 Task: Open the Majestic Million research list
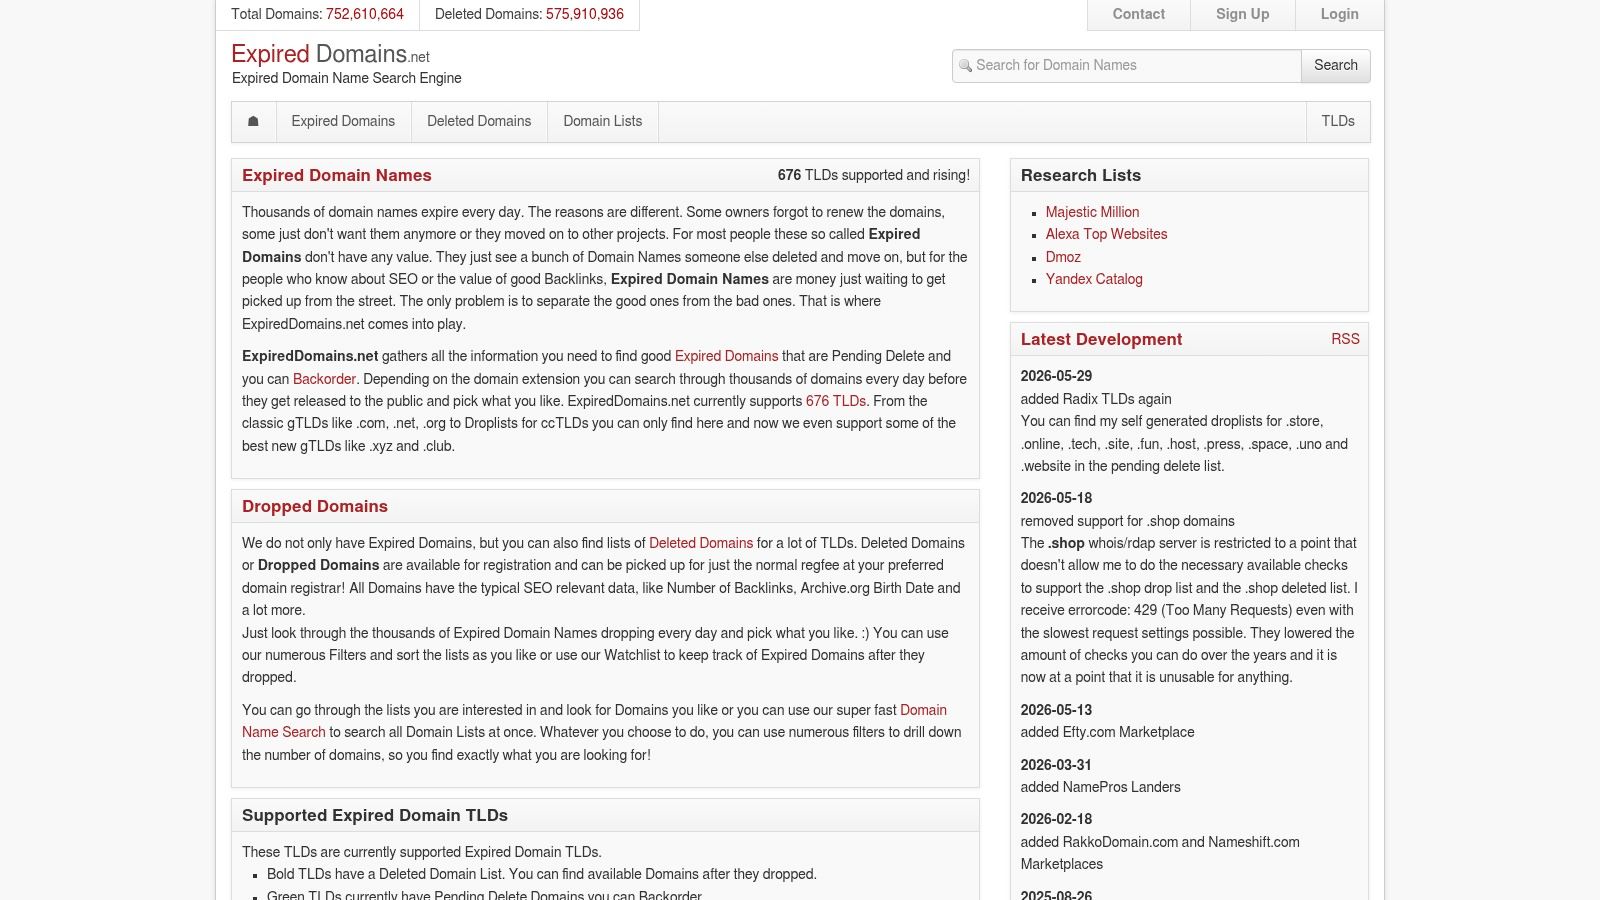[1092, 212]
